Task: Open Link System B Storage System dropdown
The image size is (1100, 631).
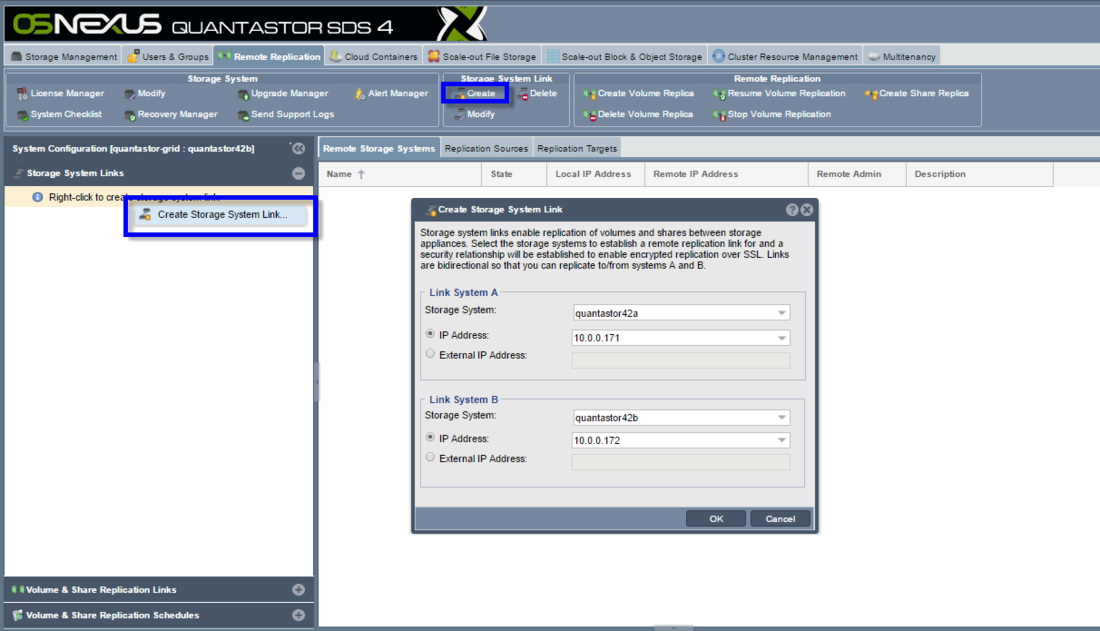Action: pos(782,418)
